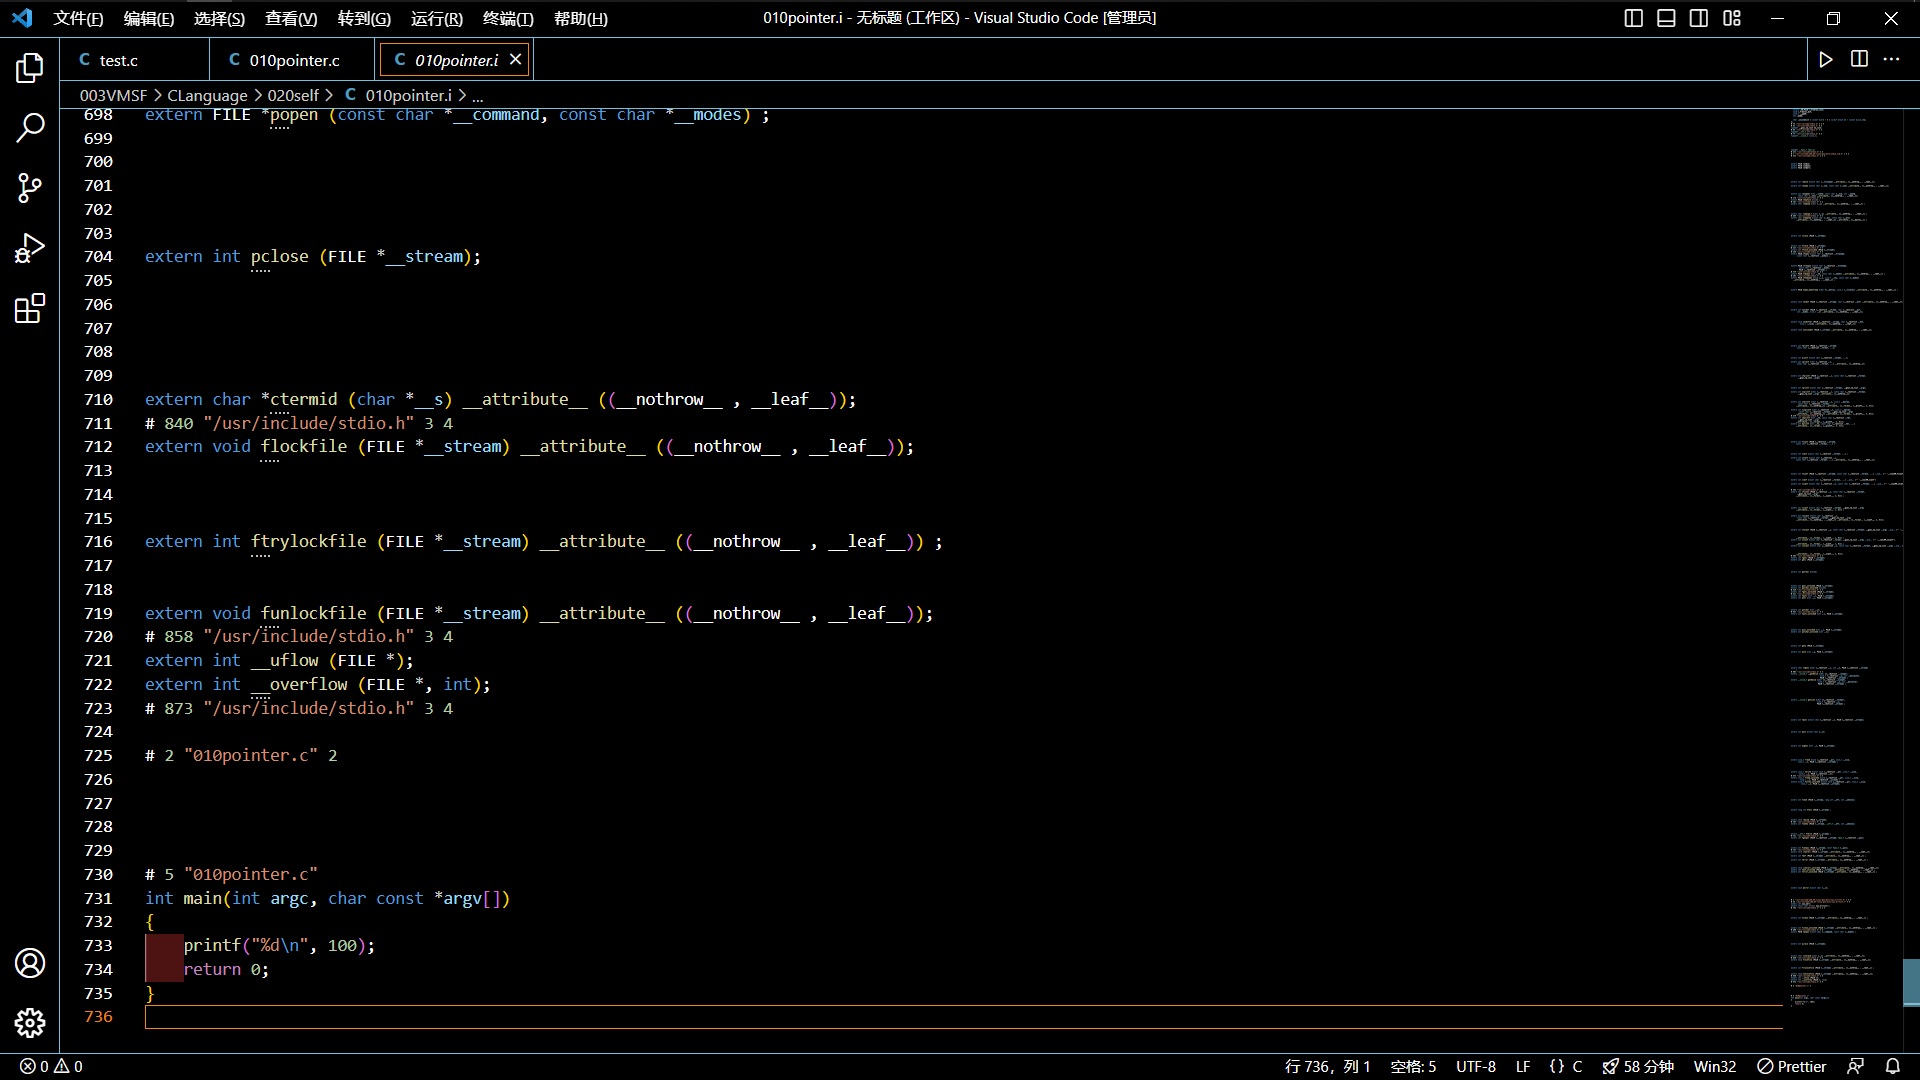Click the printf call on line 733
Image resolution: width=1920 pixels, height=1080 pixels.
coord(279,945)
